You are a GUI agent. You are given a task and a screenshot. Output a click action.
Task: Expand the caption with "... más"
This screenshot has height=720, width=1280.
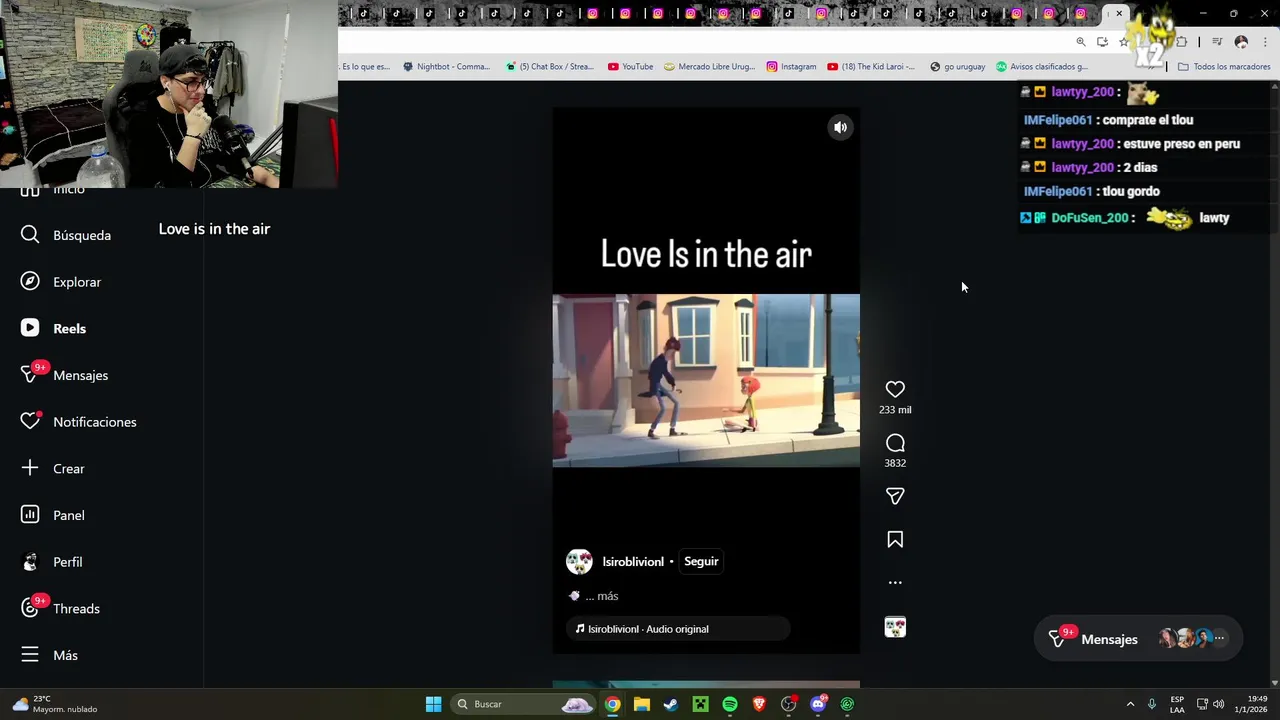tap(602, 596)
